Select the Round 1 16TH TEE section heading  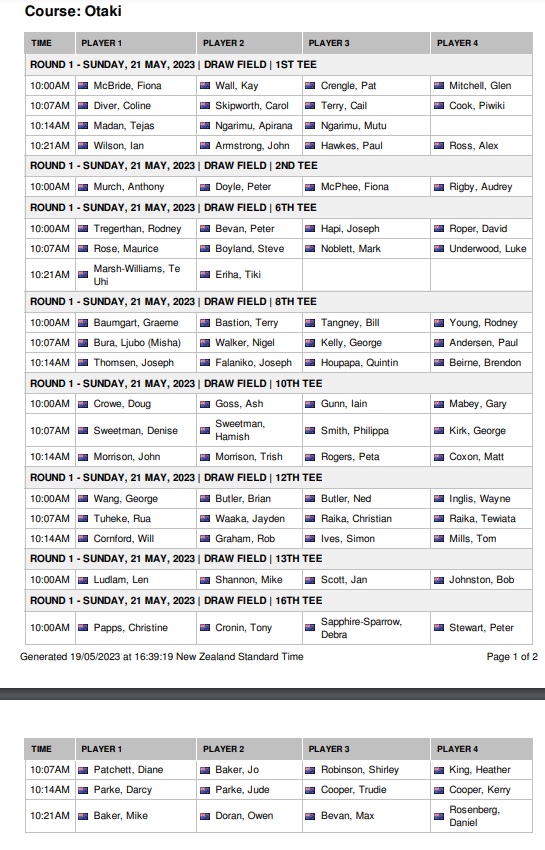[279, 601]
